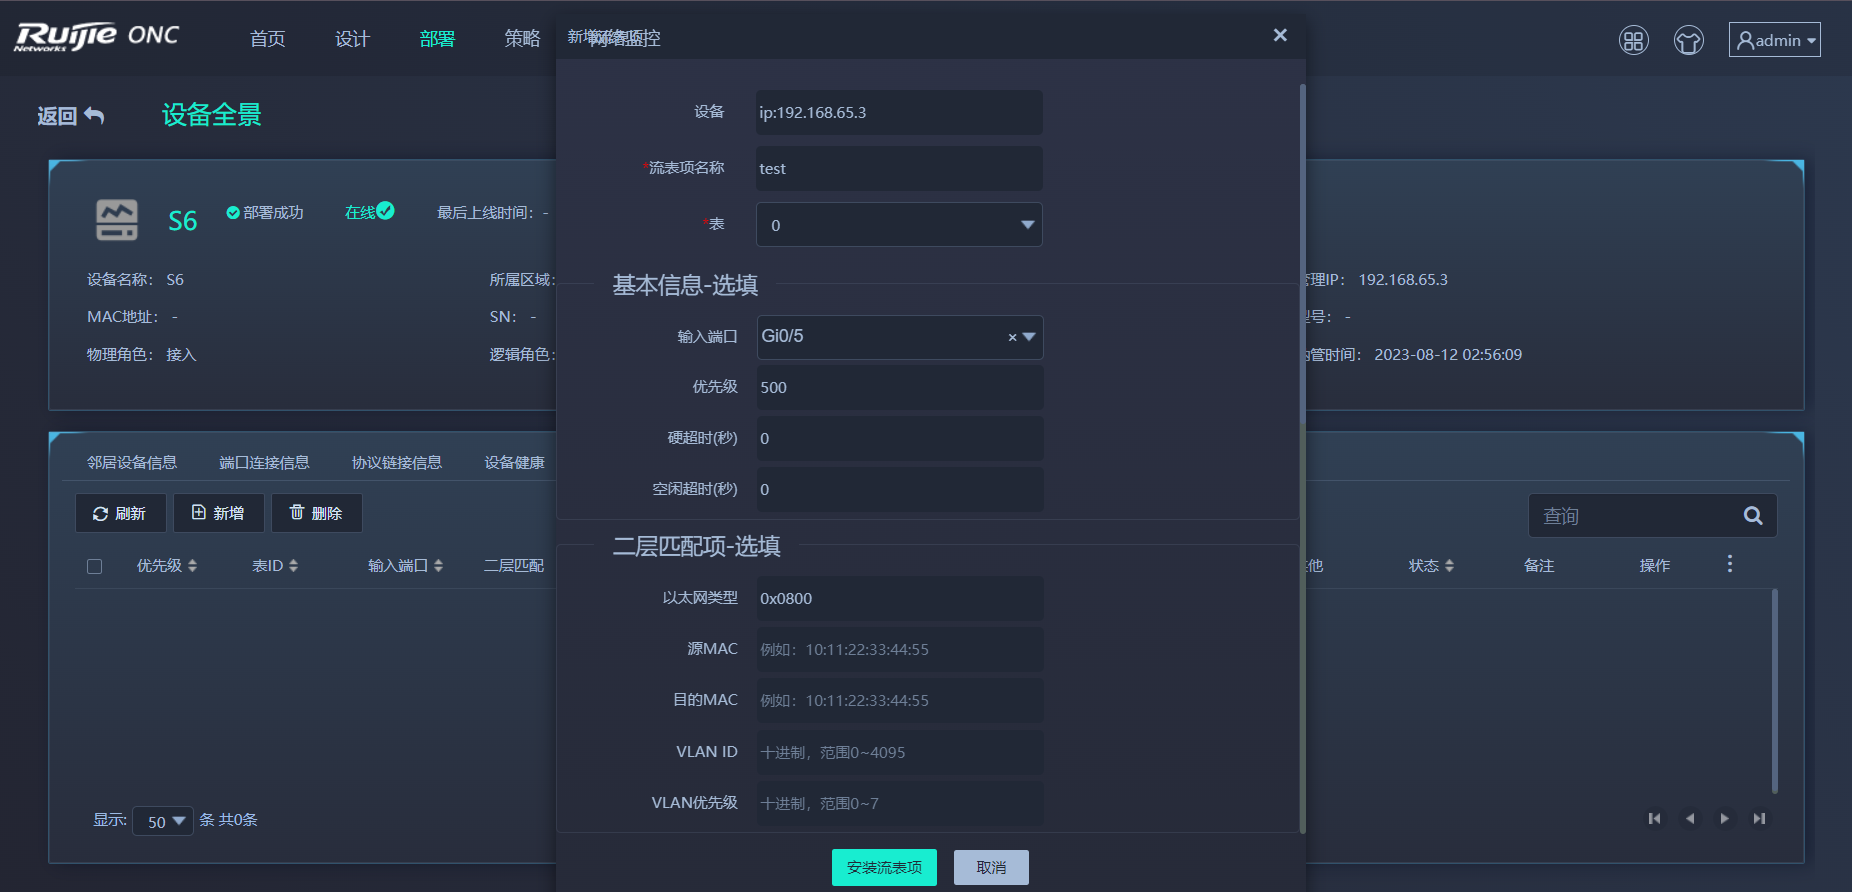Expand the 表 dropdown showing 0
Viewport: 1852px width, 892px height.
899,225
